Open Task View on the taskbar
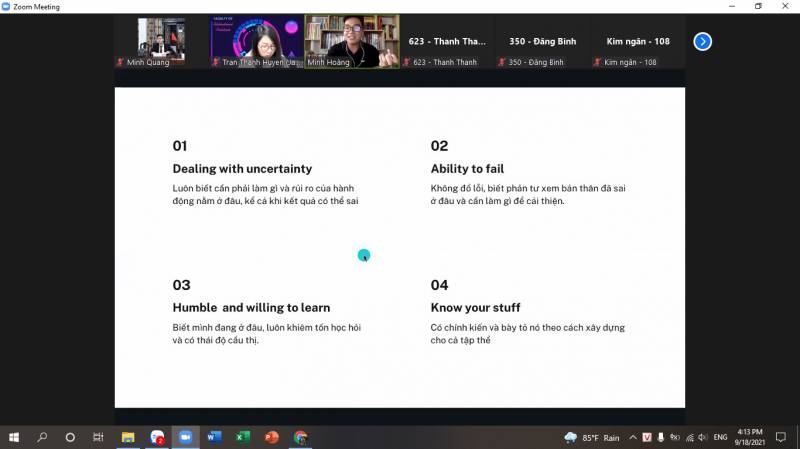Image resolution: width=800 pixels, height=449 pixels. click(98, 437)
